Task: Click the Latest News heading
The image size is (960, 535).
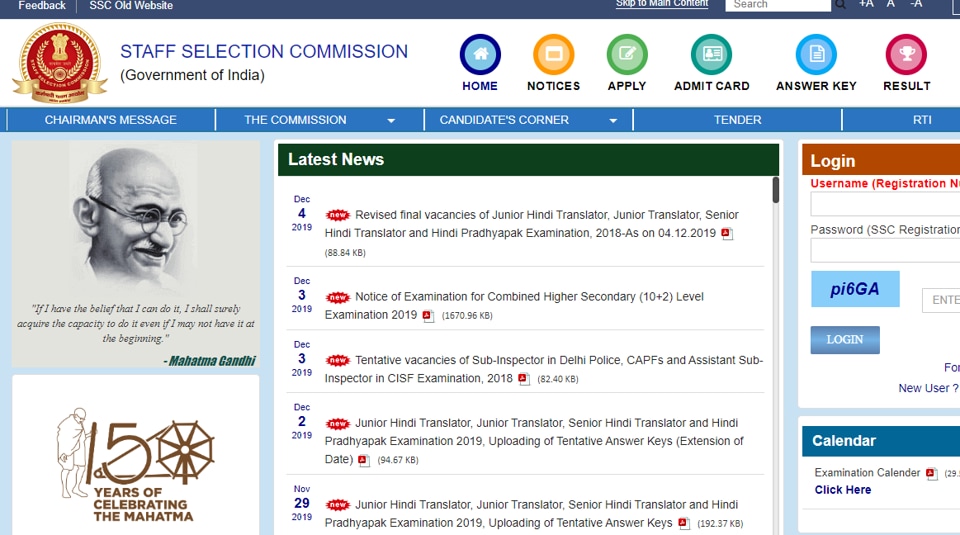Action: (x=336, y=159)
